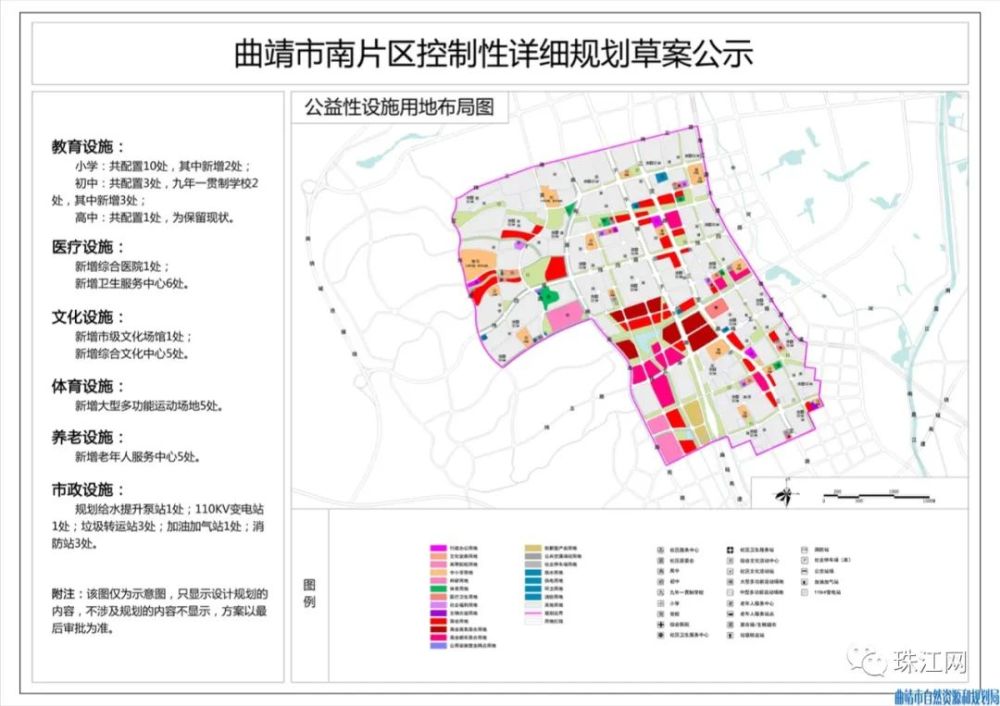Screen dimensions: 1000x706
Task: Select the gas/fueling station (加油加气站) icon
Action: pyautogui.click(x=804, y=581)
